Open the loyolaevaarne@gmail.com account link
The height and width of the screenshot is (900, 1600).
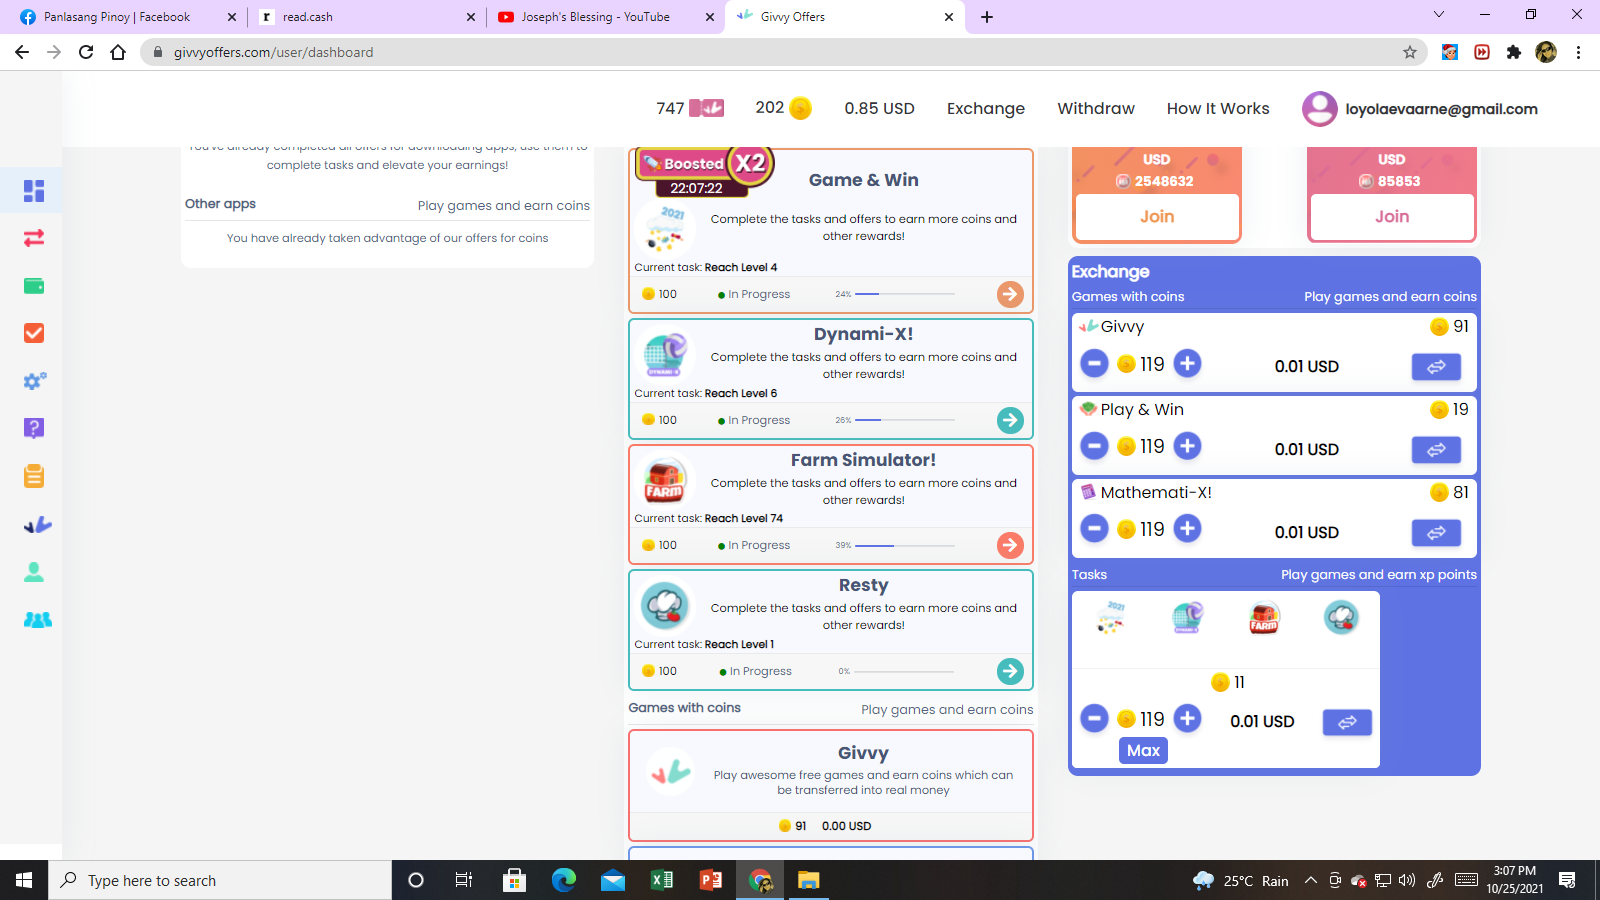[x=1441, y=109]
